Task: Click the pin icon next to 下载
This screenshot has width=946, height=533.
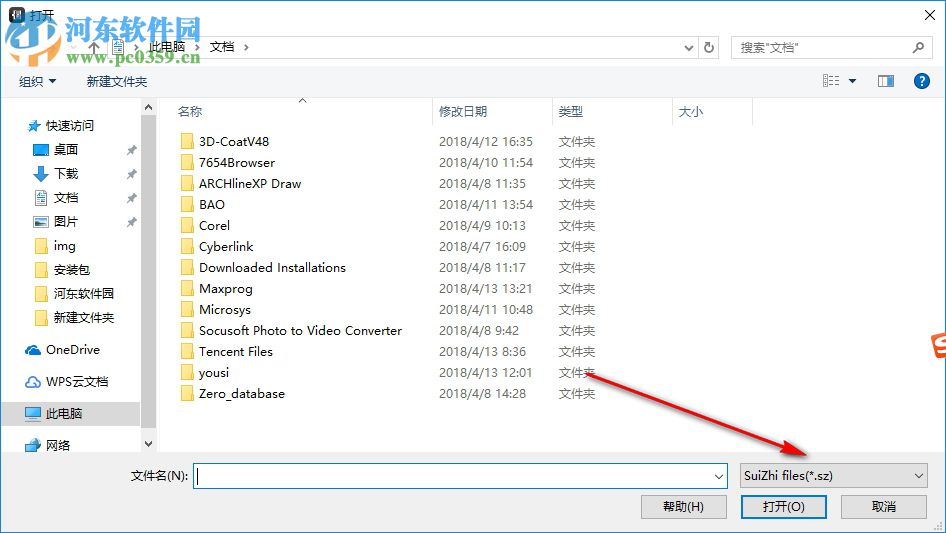Action: pyautogui.click(x=132, y=174)
